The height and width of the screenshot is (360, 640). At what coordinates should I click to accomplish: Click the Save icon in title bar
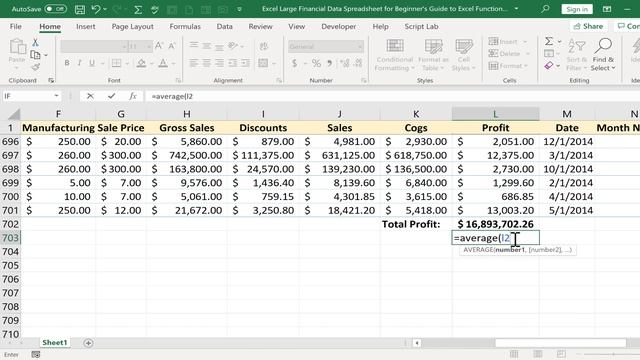[80, 9]
